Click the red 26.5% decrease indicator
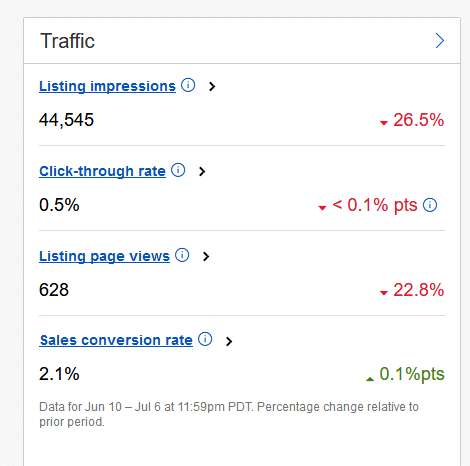The image size is (470, 466). click(412, 120)
